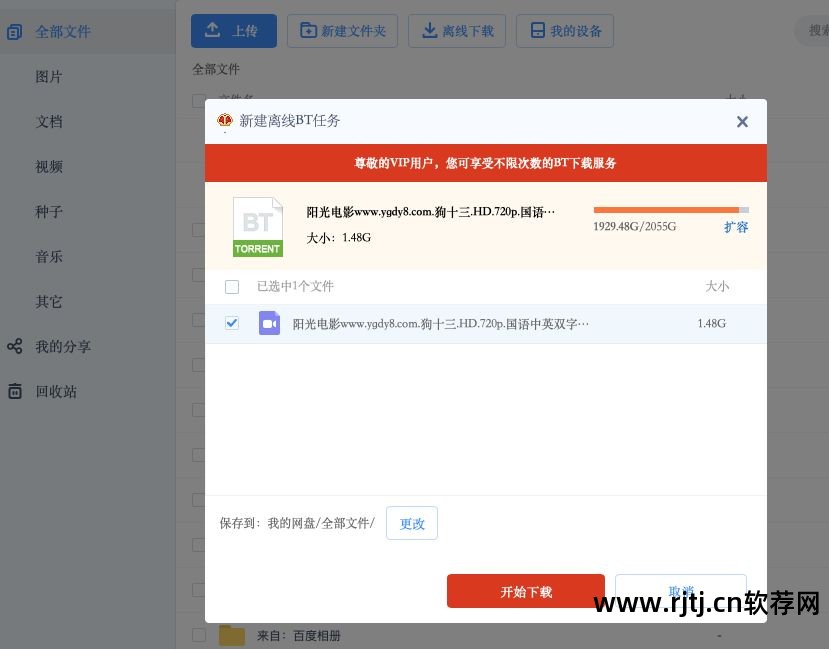This screenshot has width=829, height=649.
Task: Click the 我的分享 share icon
Action: click(x=14, y=346)
